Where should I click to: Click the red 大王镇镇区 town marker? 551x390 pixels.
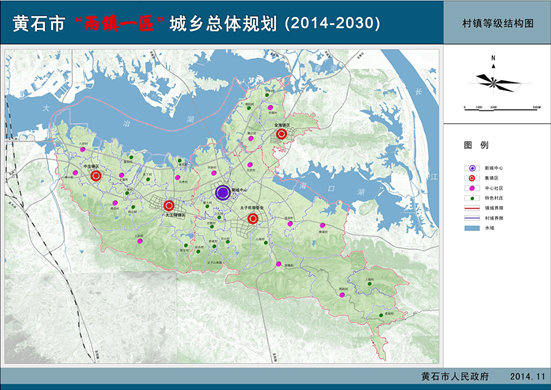pyautogui.click(x=169, y=206)
